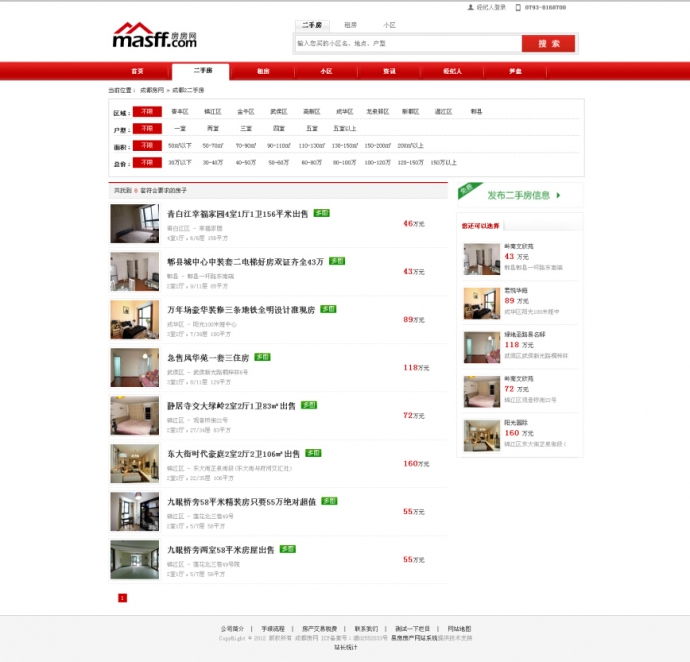Image resolution: width=690 pixels, height=662 pixels.
Task: Click the red 搜索 search button
Action: tap(548, 44)
